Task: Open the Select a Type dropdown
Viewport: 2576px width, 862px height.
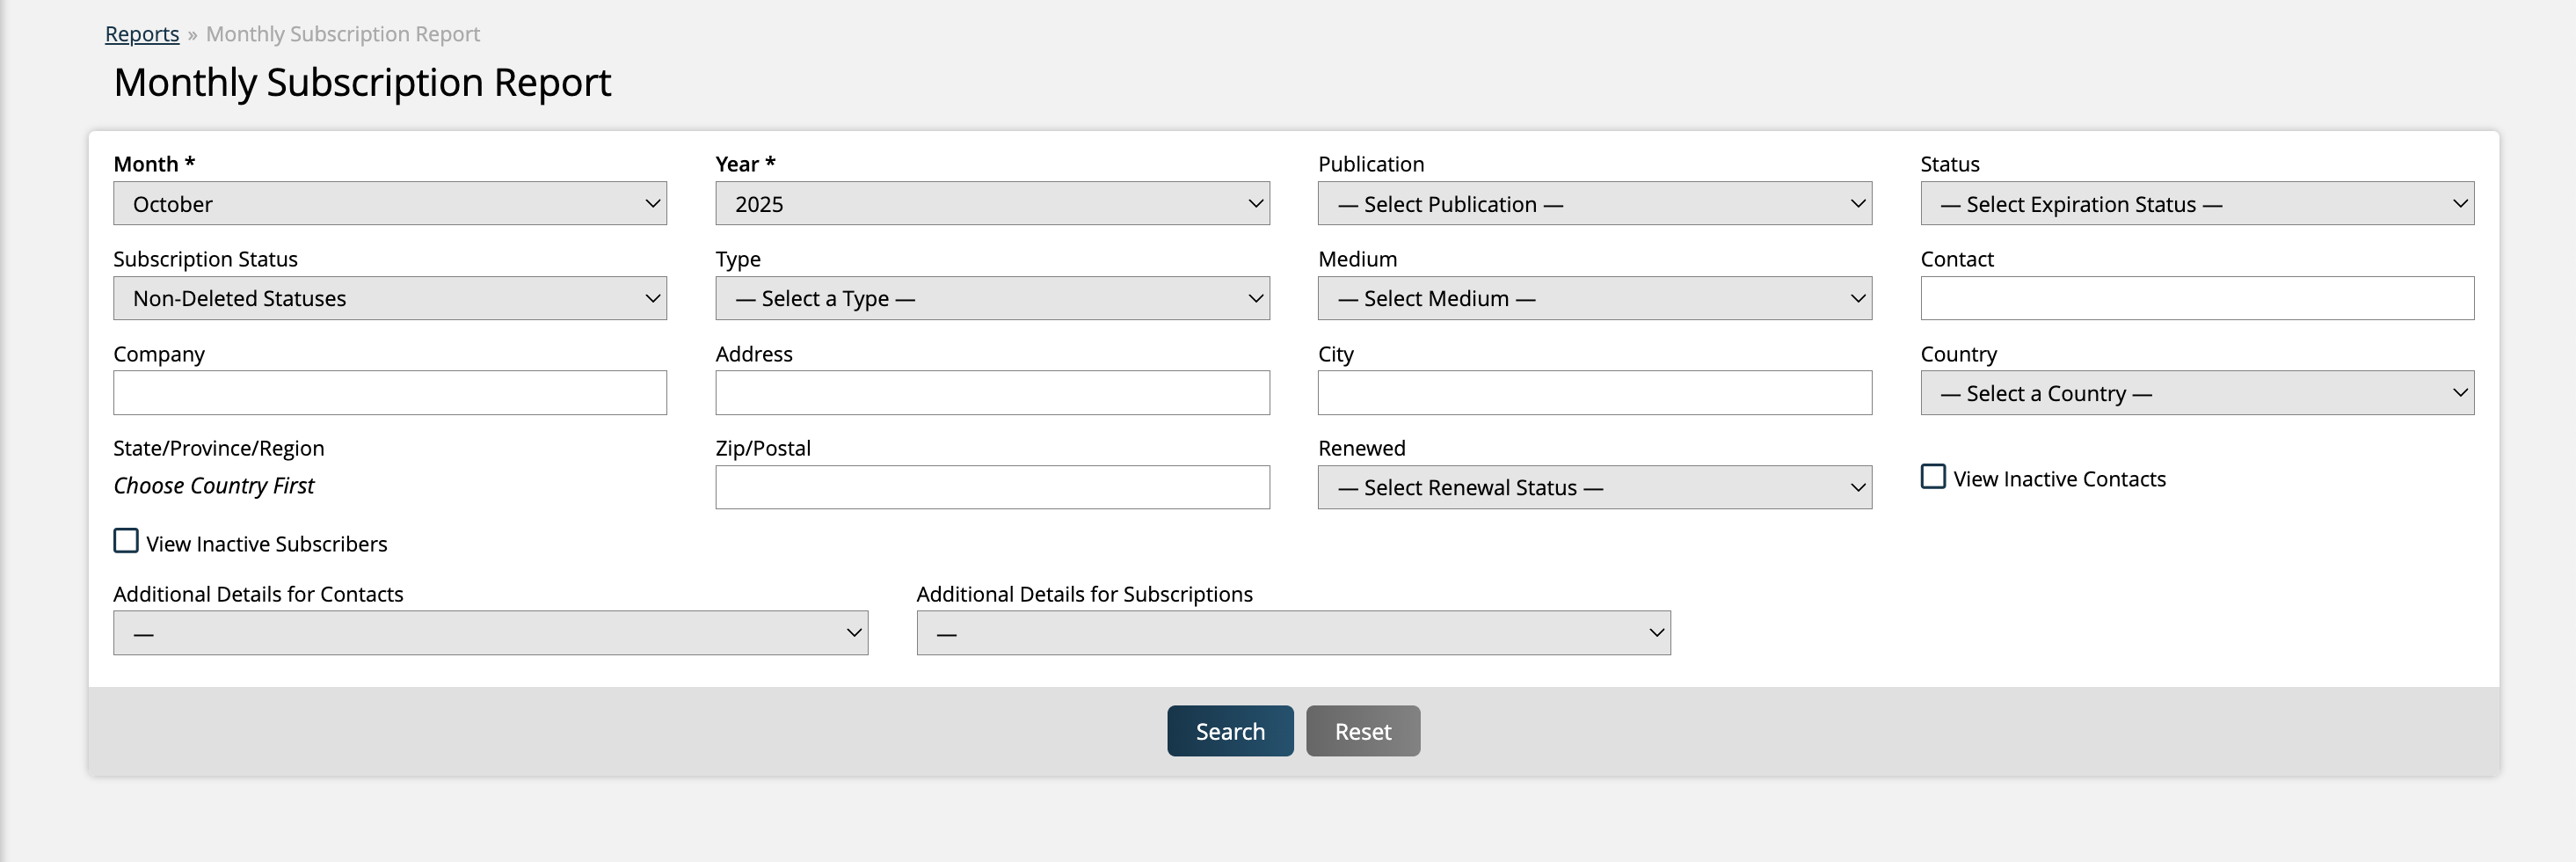Action: (x=991, y=298)
